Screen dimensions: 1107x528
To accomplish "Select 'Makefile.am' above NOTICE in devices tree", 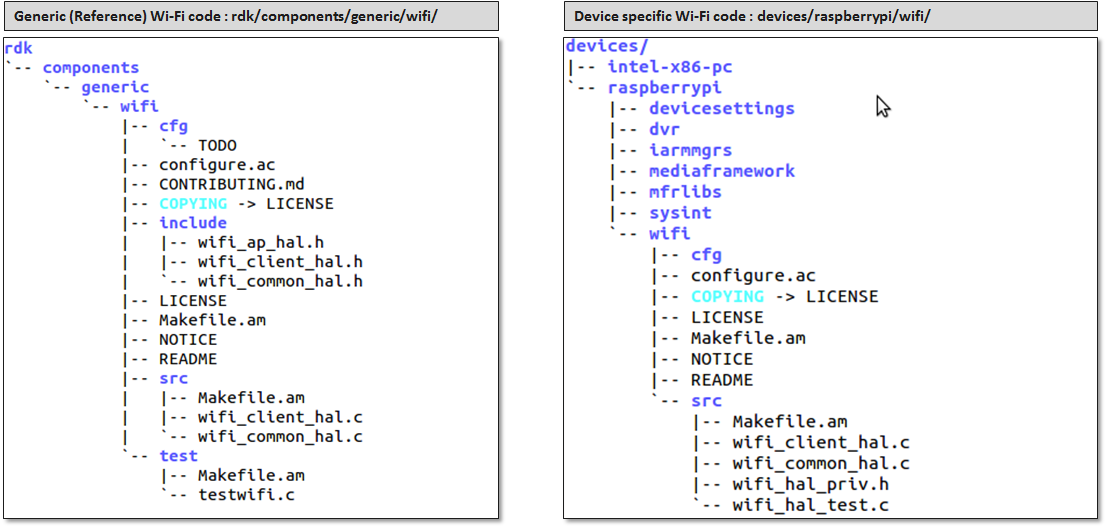I will tap(748, 338).
